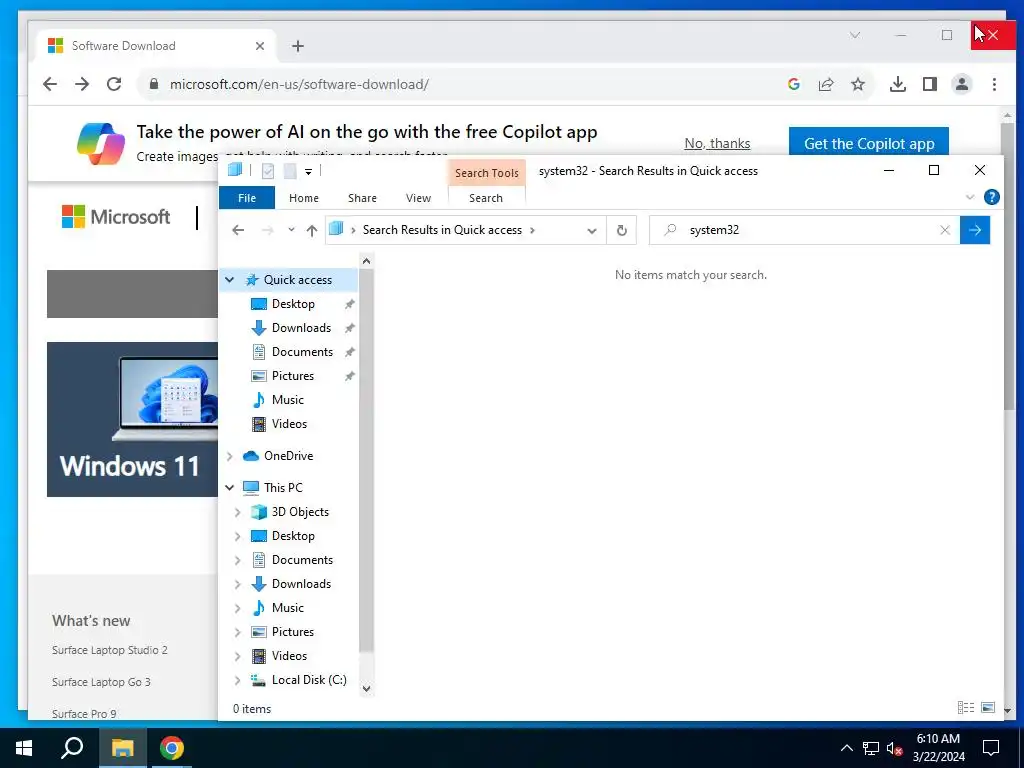Reload the Chrome page
The height and width of the screenshot is (768, 1024).
coord(114,84)
